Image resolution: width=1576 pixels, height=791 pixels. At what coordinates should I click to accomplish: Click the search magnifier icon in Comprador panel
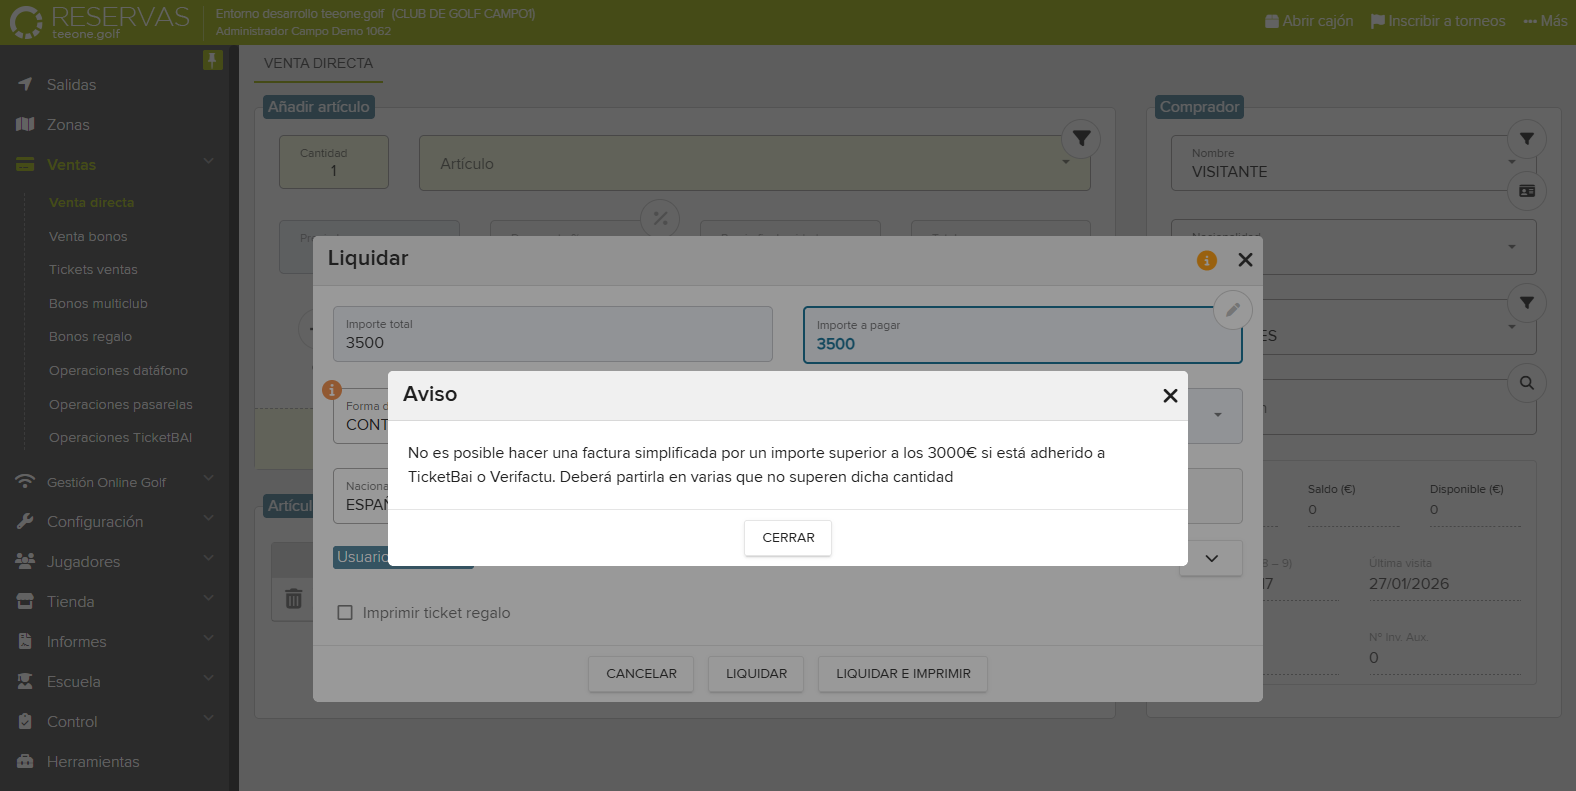[1526, 383]
